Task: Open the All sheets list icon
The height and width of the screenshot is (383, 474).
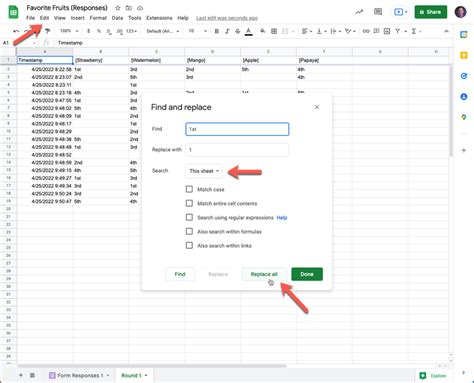Action: [32, 375]
